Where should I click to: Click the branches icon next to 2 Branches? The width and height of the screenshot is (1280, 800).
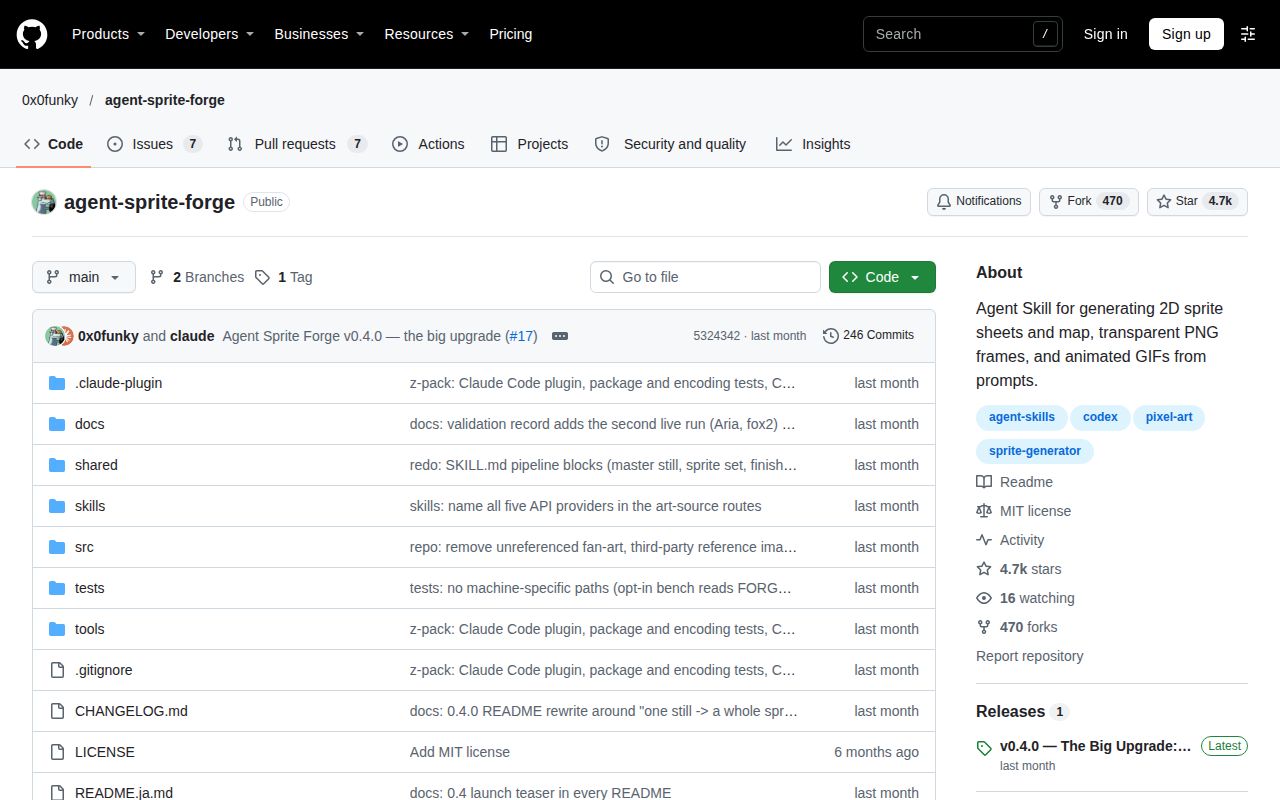tap(157, 277)
